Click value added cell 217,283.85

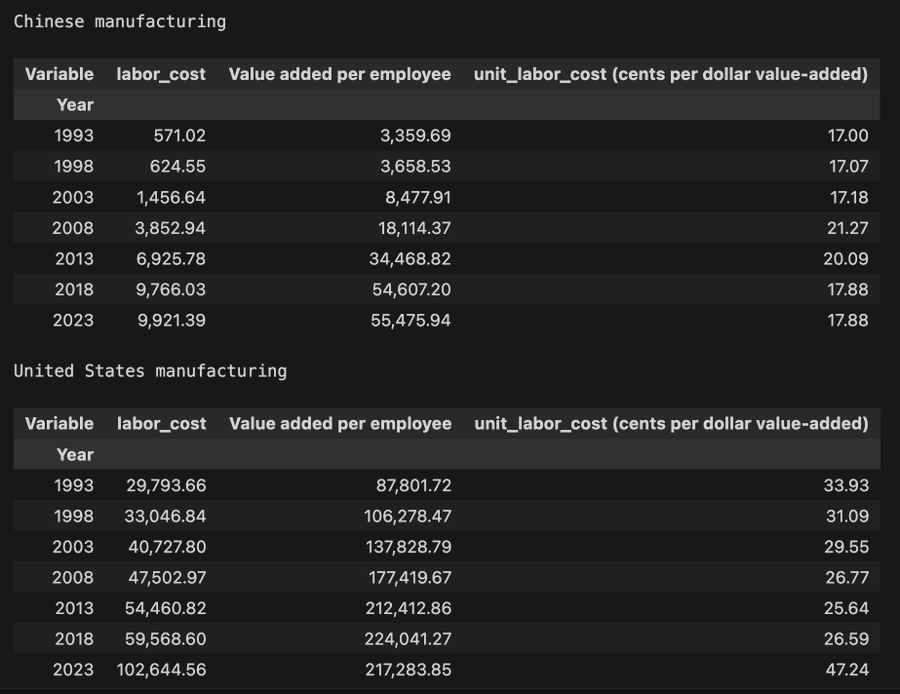(409, 670)
